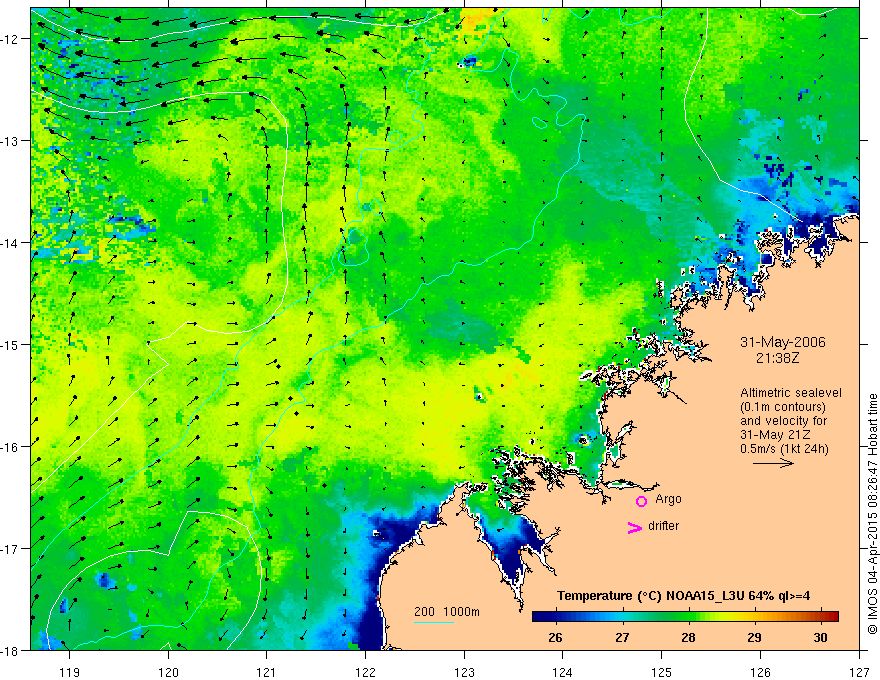This screenshot has width=880, height=680.
Task: Select the date text 31-May-2006
Action: pyautogui.click(x=783, y=342)
